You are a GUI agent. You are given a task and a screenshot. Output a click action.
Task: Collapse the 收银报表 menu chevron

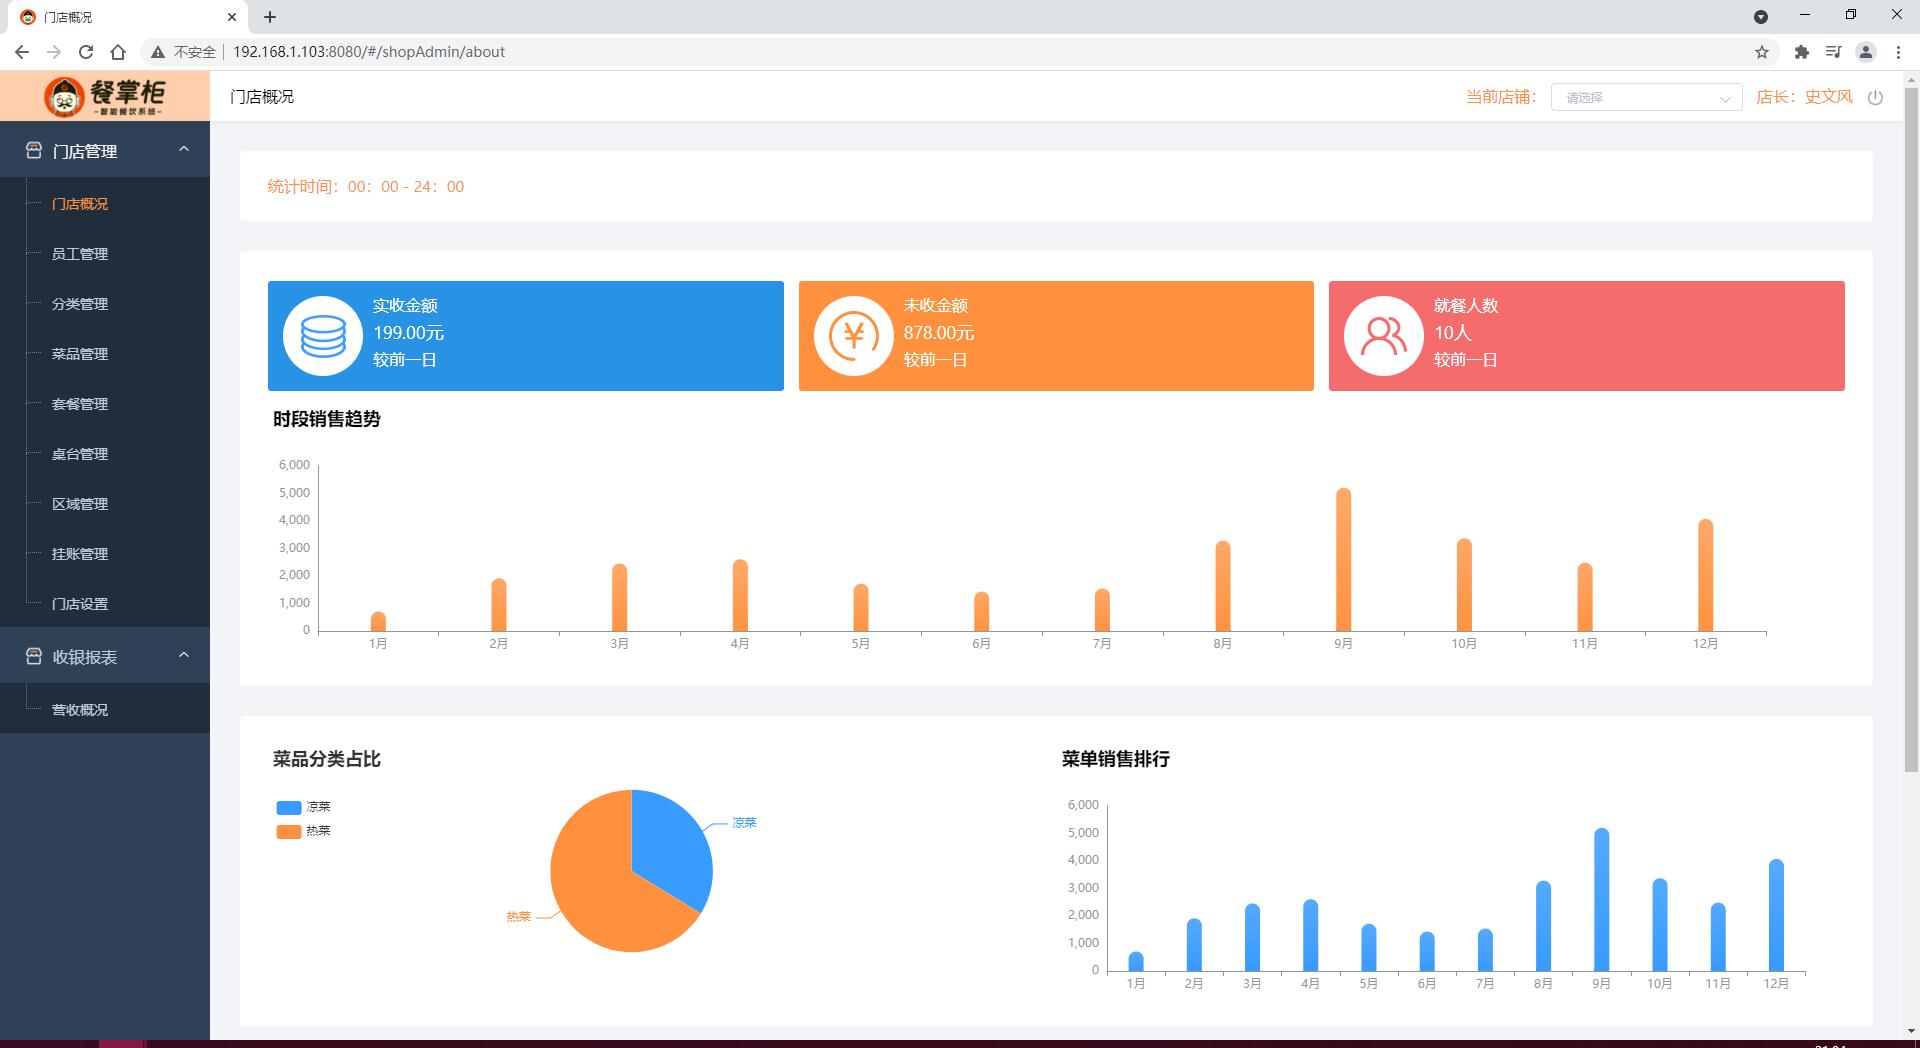click(x=184, y=655)
